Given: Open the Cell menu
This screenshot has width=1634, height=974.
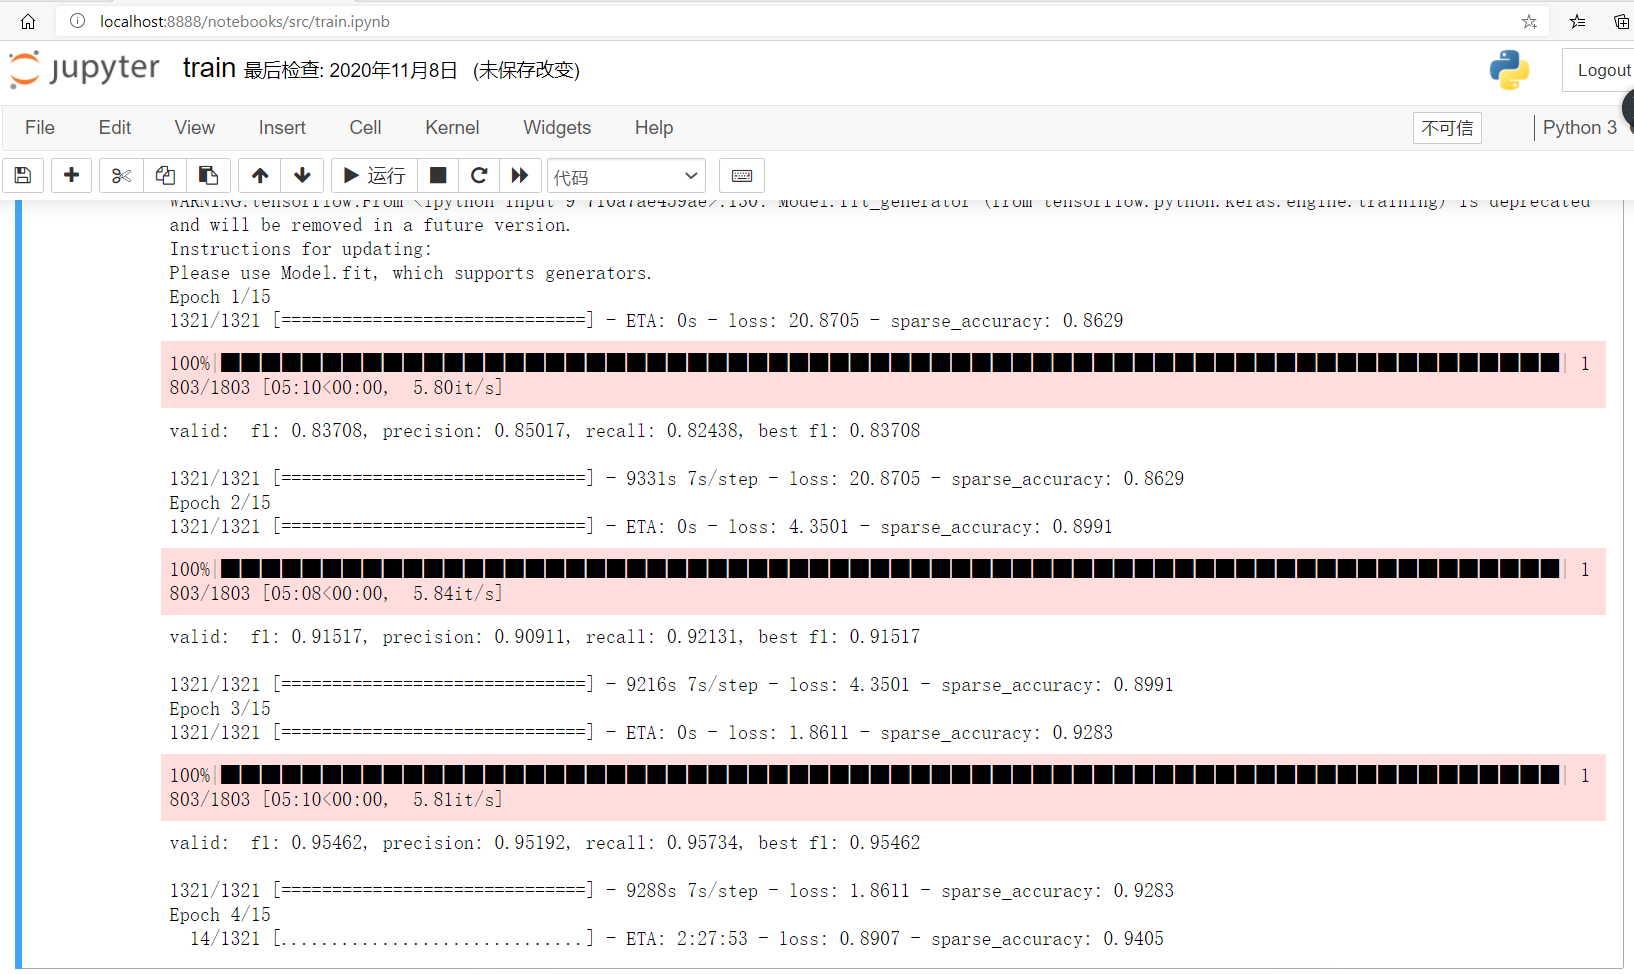Looking at the screenshot, I should pos(365,128).
